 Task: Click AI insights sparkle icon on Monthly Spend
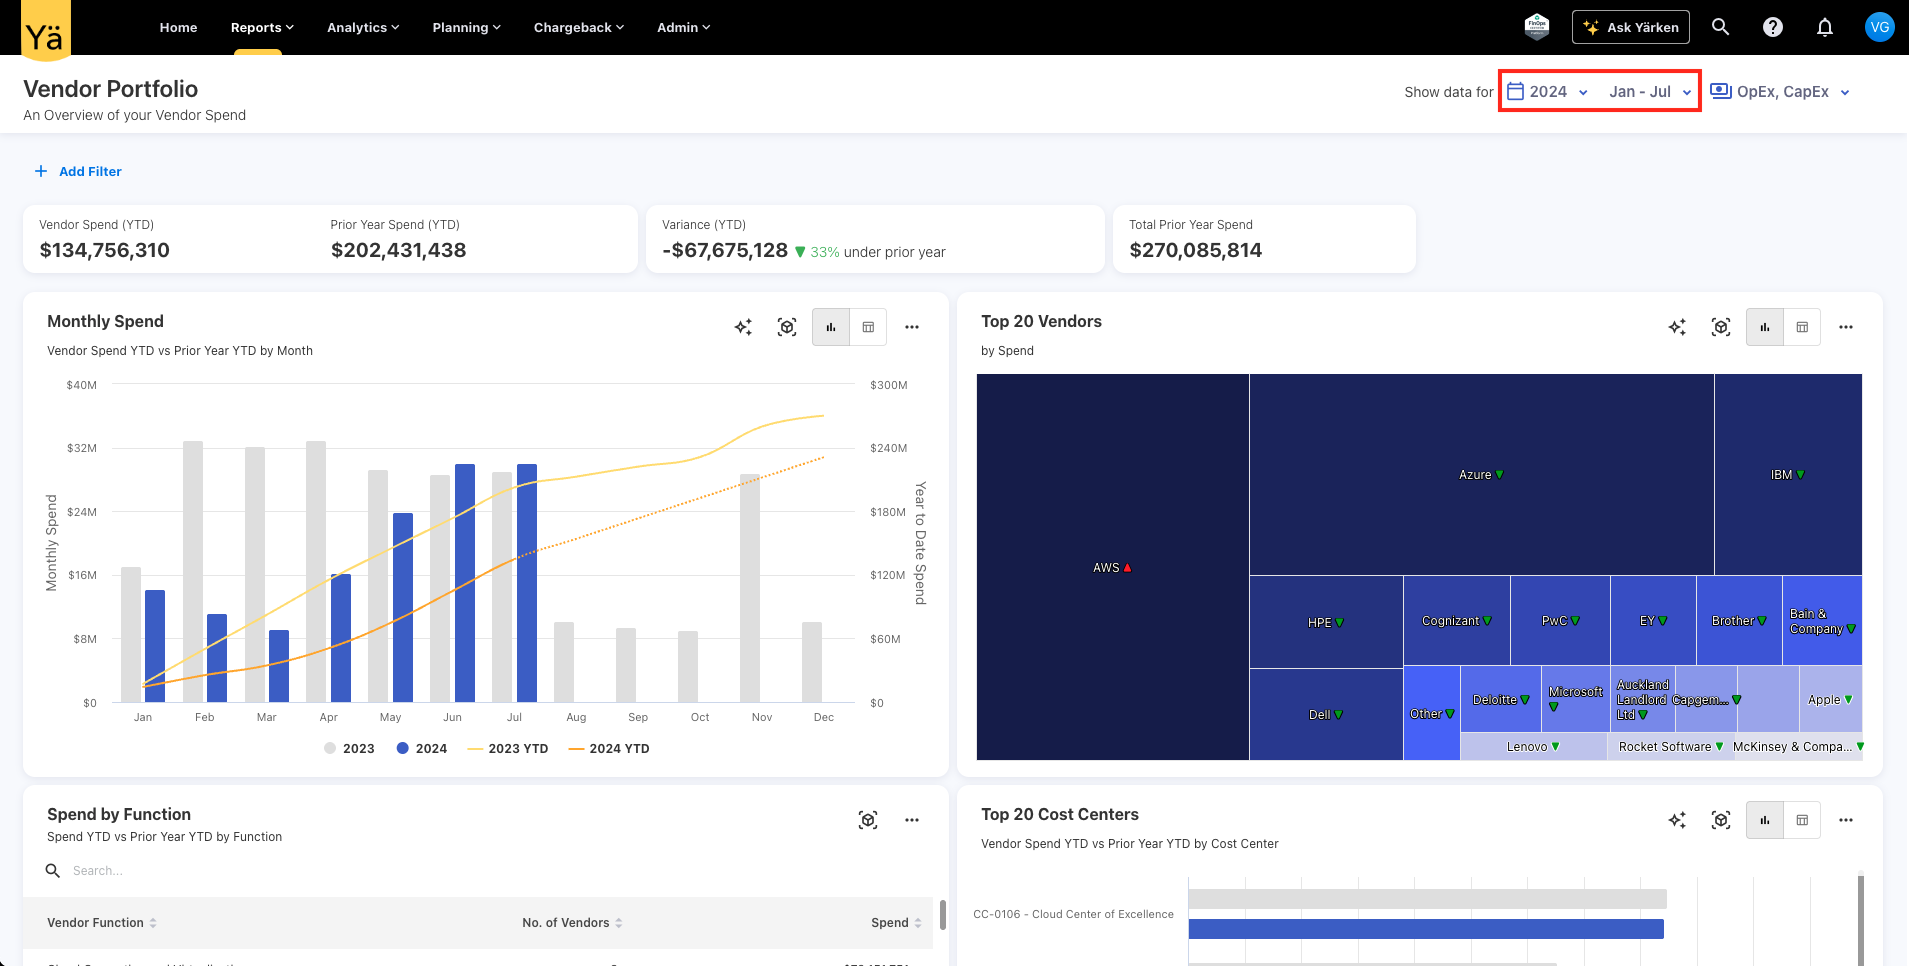743,327
